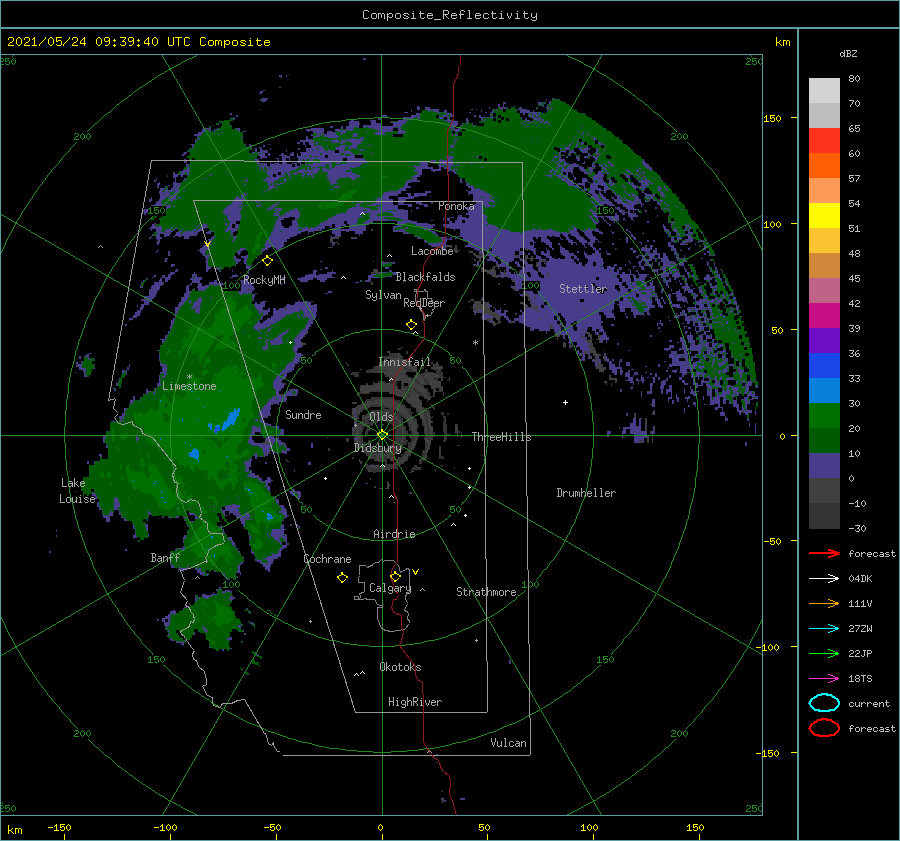Click the 51 dBZ yellow color swatch
900x841 pixels.
(824, 216)
